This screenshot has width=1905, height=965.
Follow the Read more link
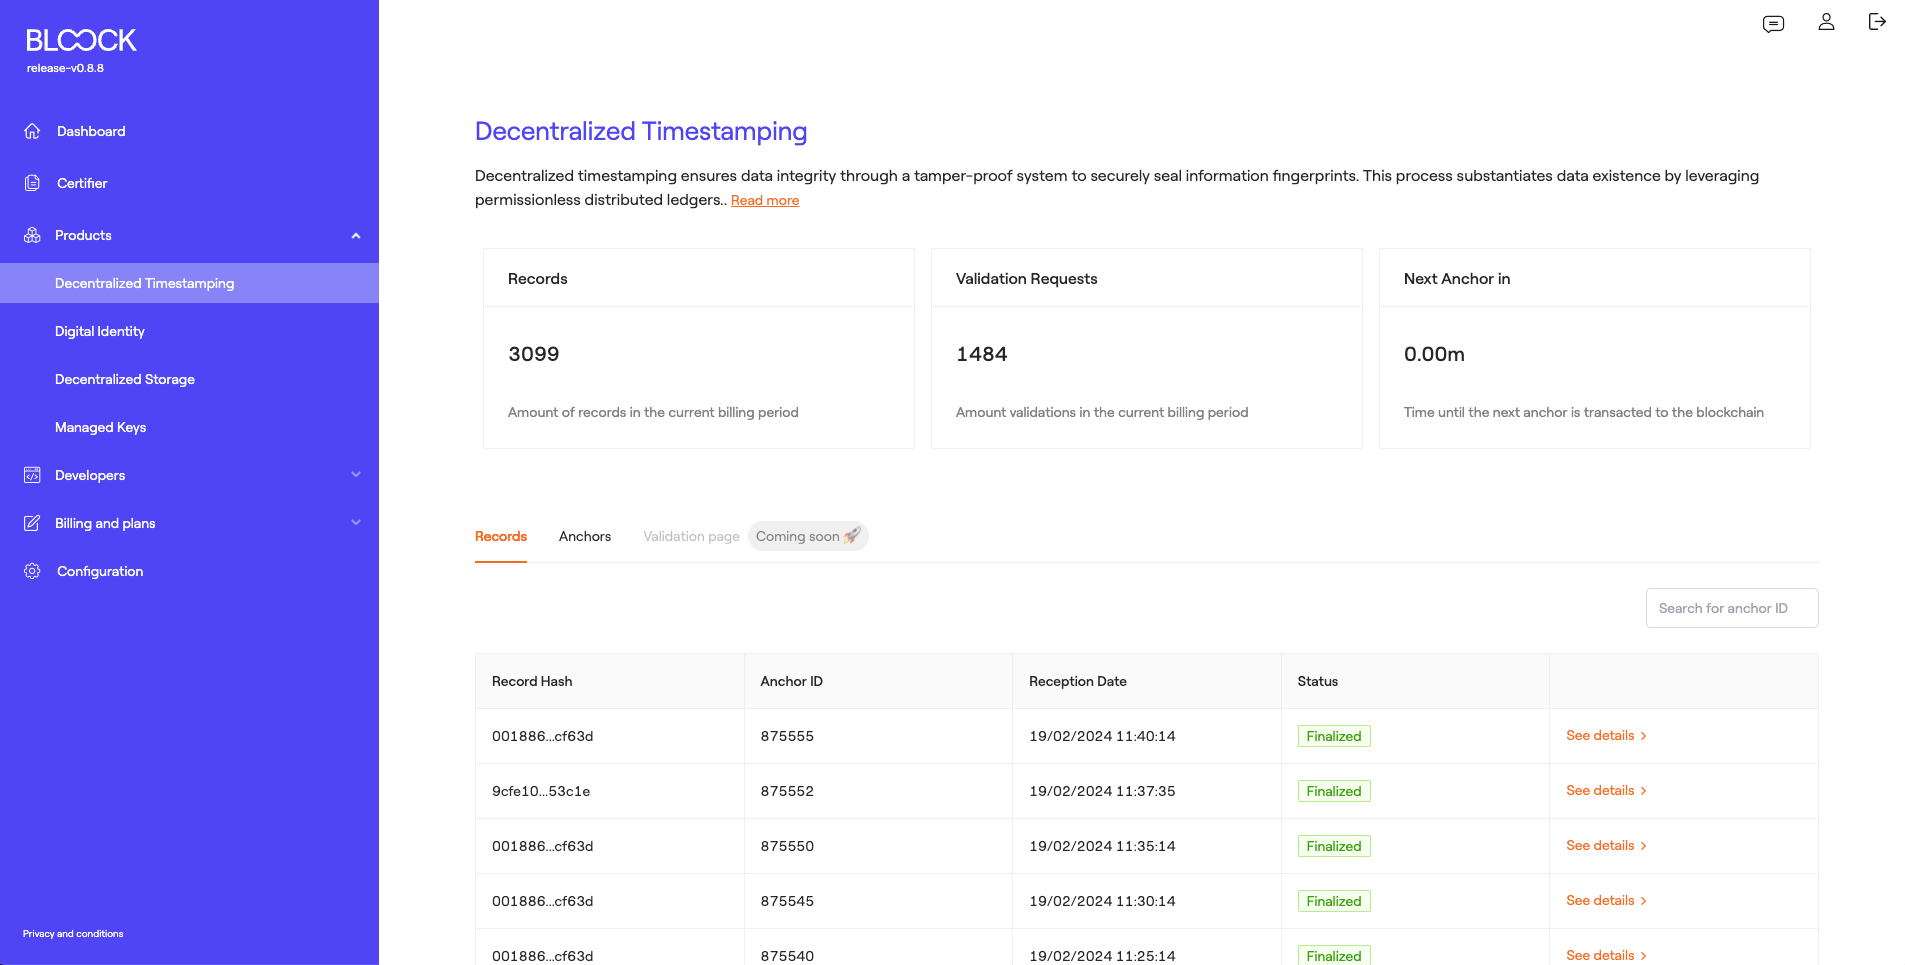pyautogui.click(x=765, y=200)
